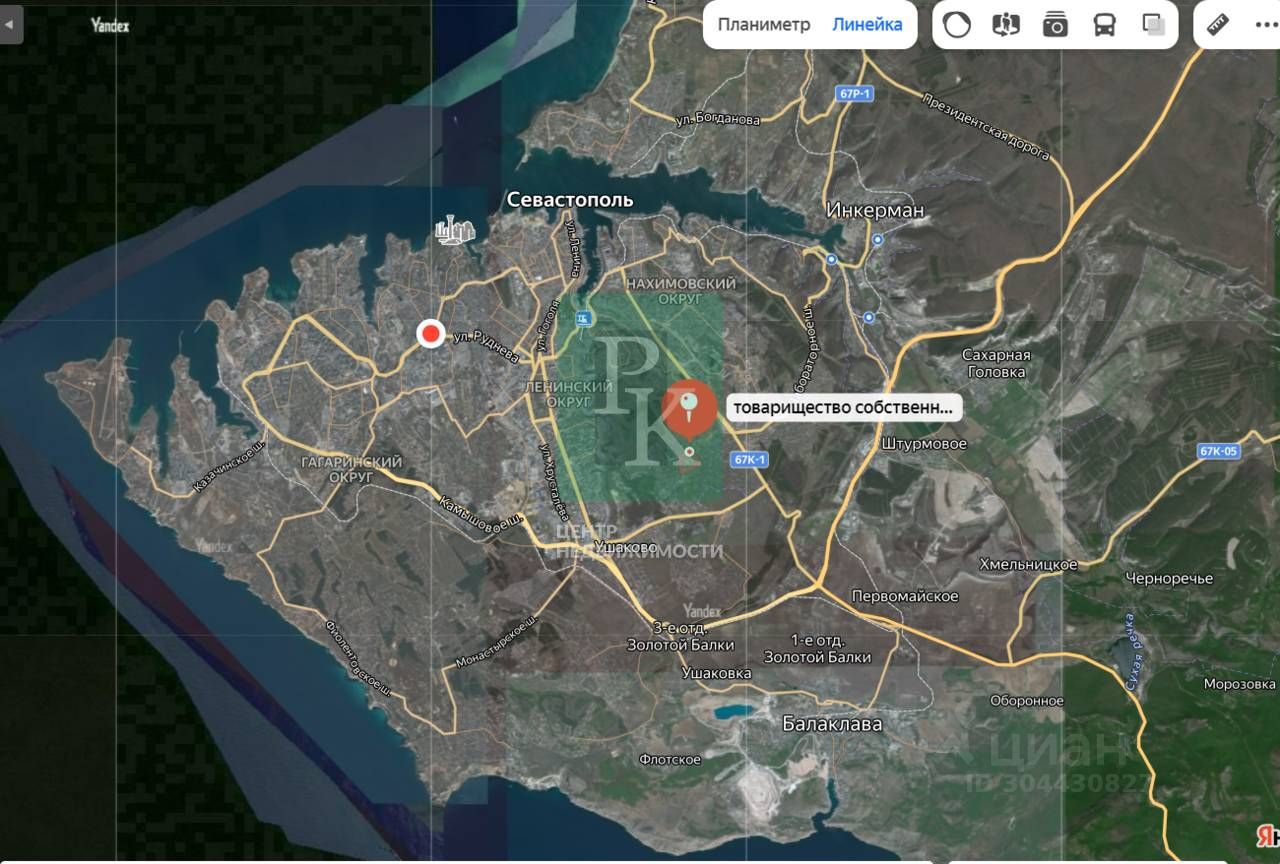Select the Линейка tab
Image resolution: width=1280 pixels, height=864 pixels.
pos(867,25)
